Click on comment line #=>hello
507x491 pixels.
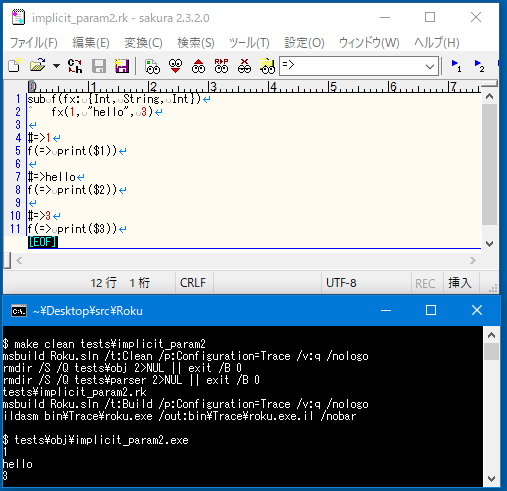pos(52,177)
